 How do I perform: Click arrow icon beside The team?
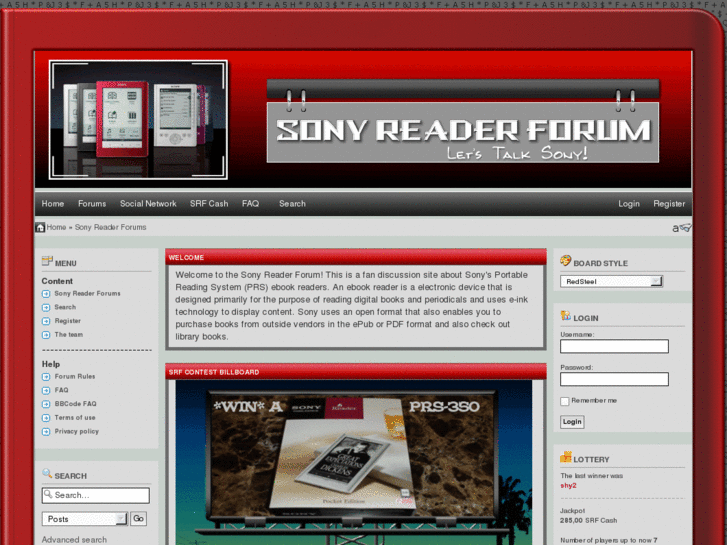click(46, 335)
